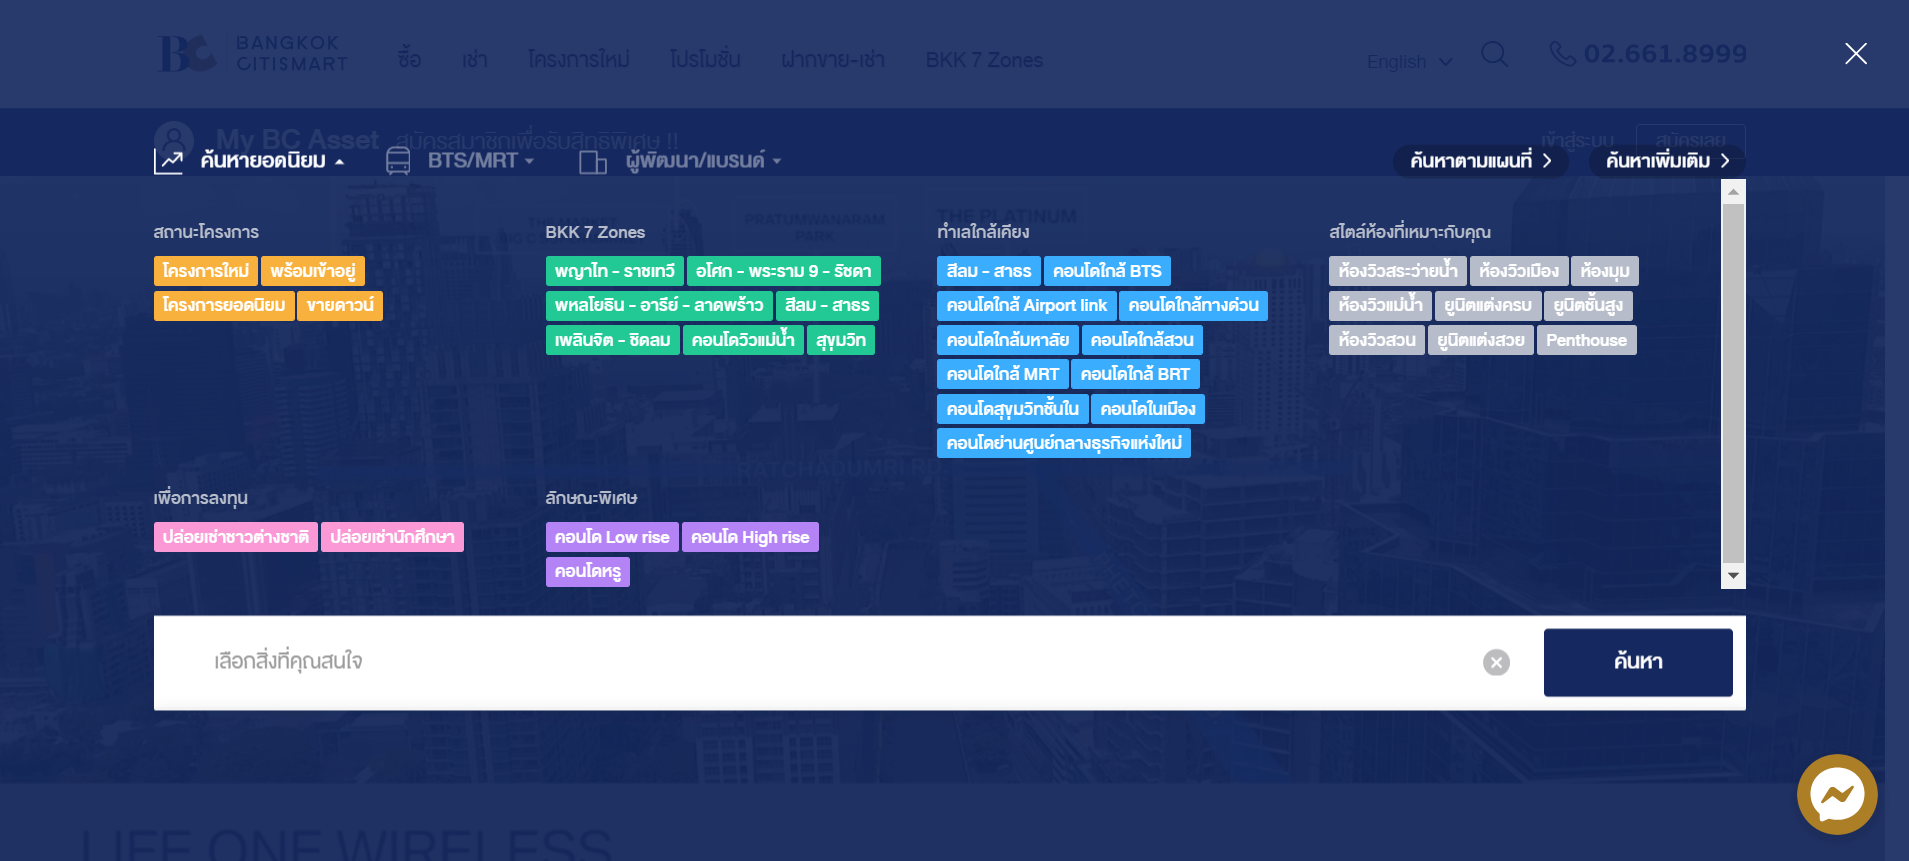
Task: Click the Messenger chat icon
Action: (x=1836, y=794)
